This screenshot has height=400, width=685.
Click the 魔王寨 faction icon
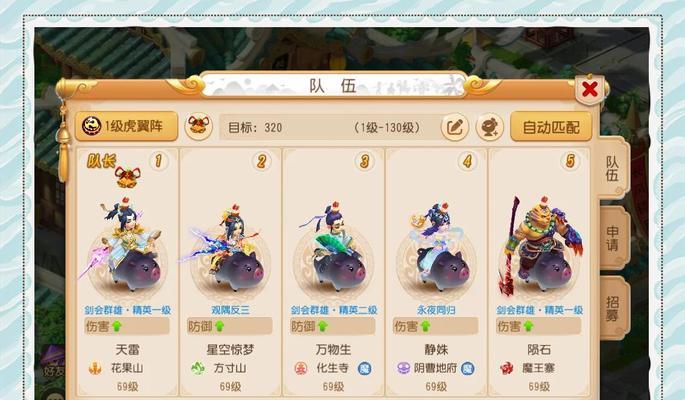507,369
